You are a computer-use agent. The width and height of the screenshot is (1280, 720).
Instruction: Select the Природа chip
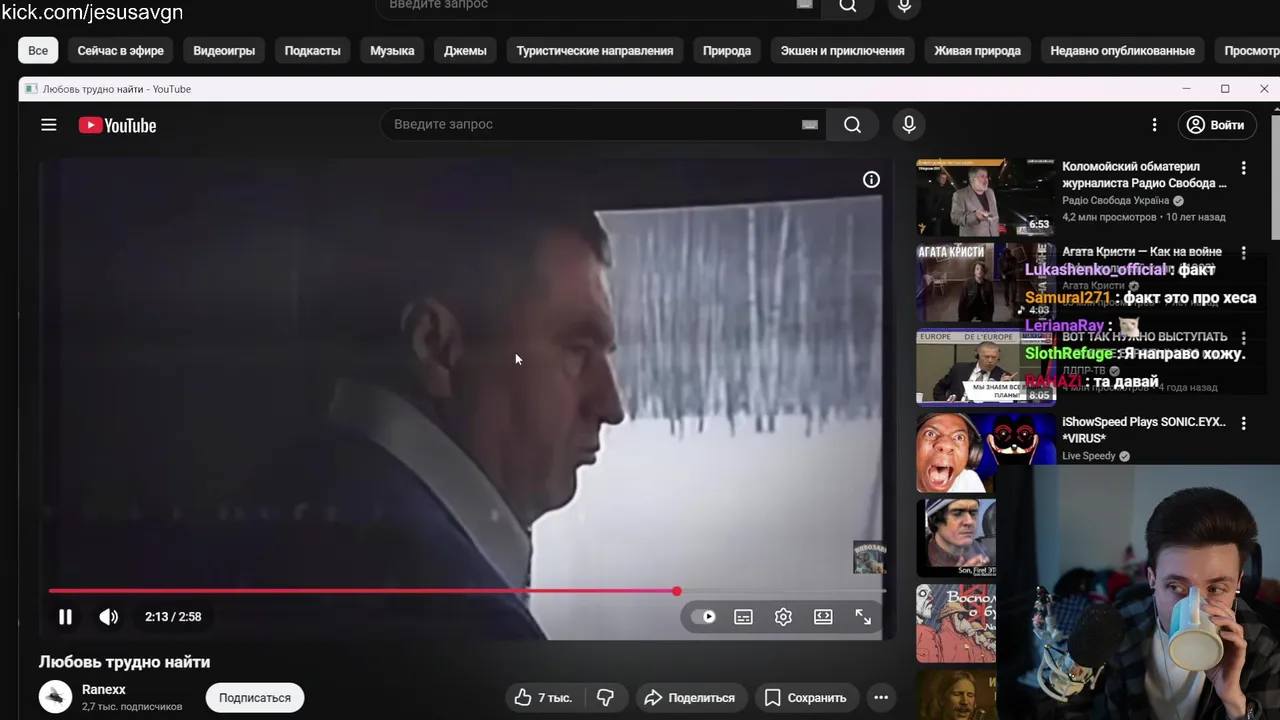coord(727,51)
